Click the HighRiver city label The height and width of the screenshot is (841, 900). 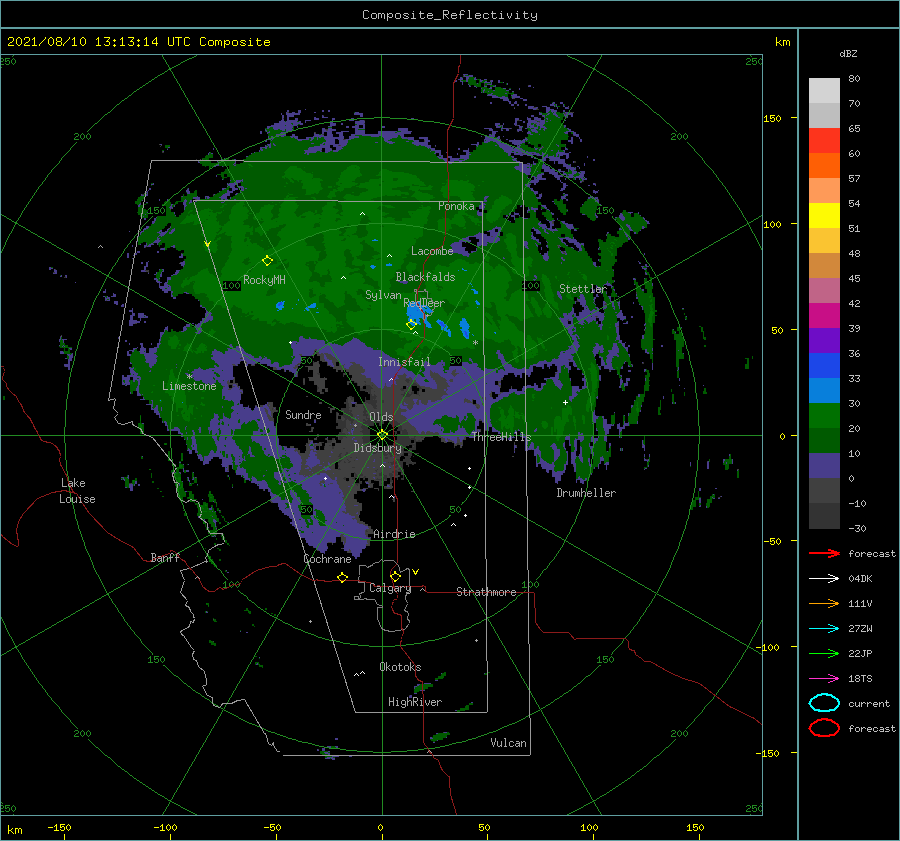tap(415, 702)
